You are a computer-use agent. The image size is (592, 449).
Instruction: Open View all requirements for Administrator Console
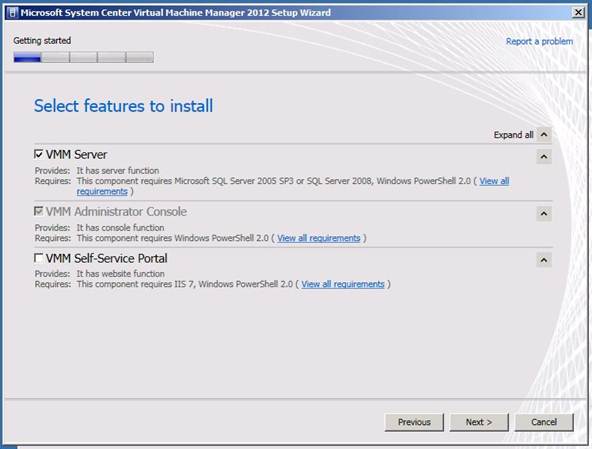(319, 238)
